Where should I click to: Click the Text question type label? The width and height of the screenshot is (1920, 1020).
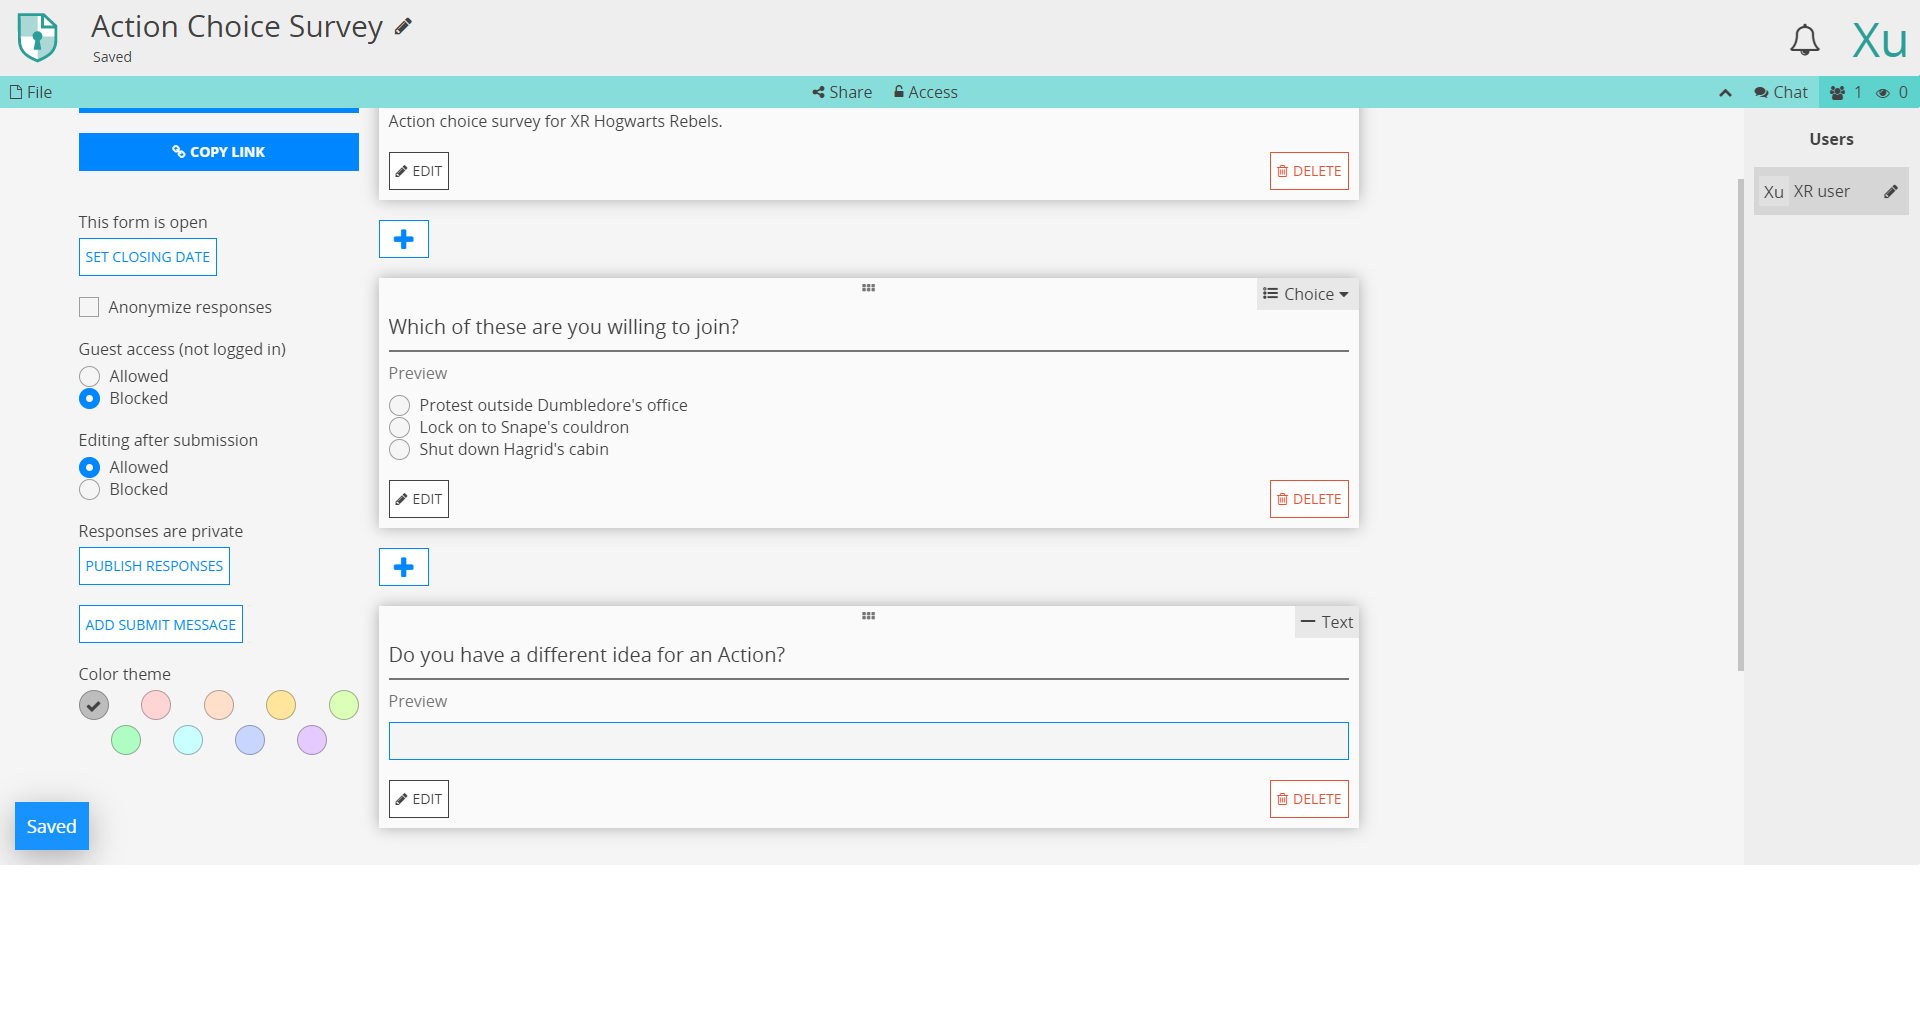tap(1327, 622)
